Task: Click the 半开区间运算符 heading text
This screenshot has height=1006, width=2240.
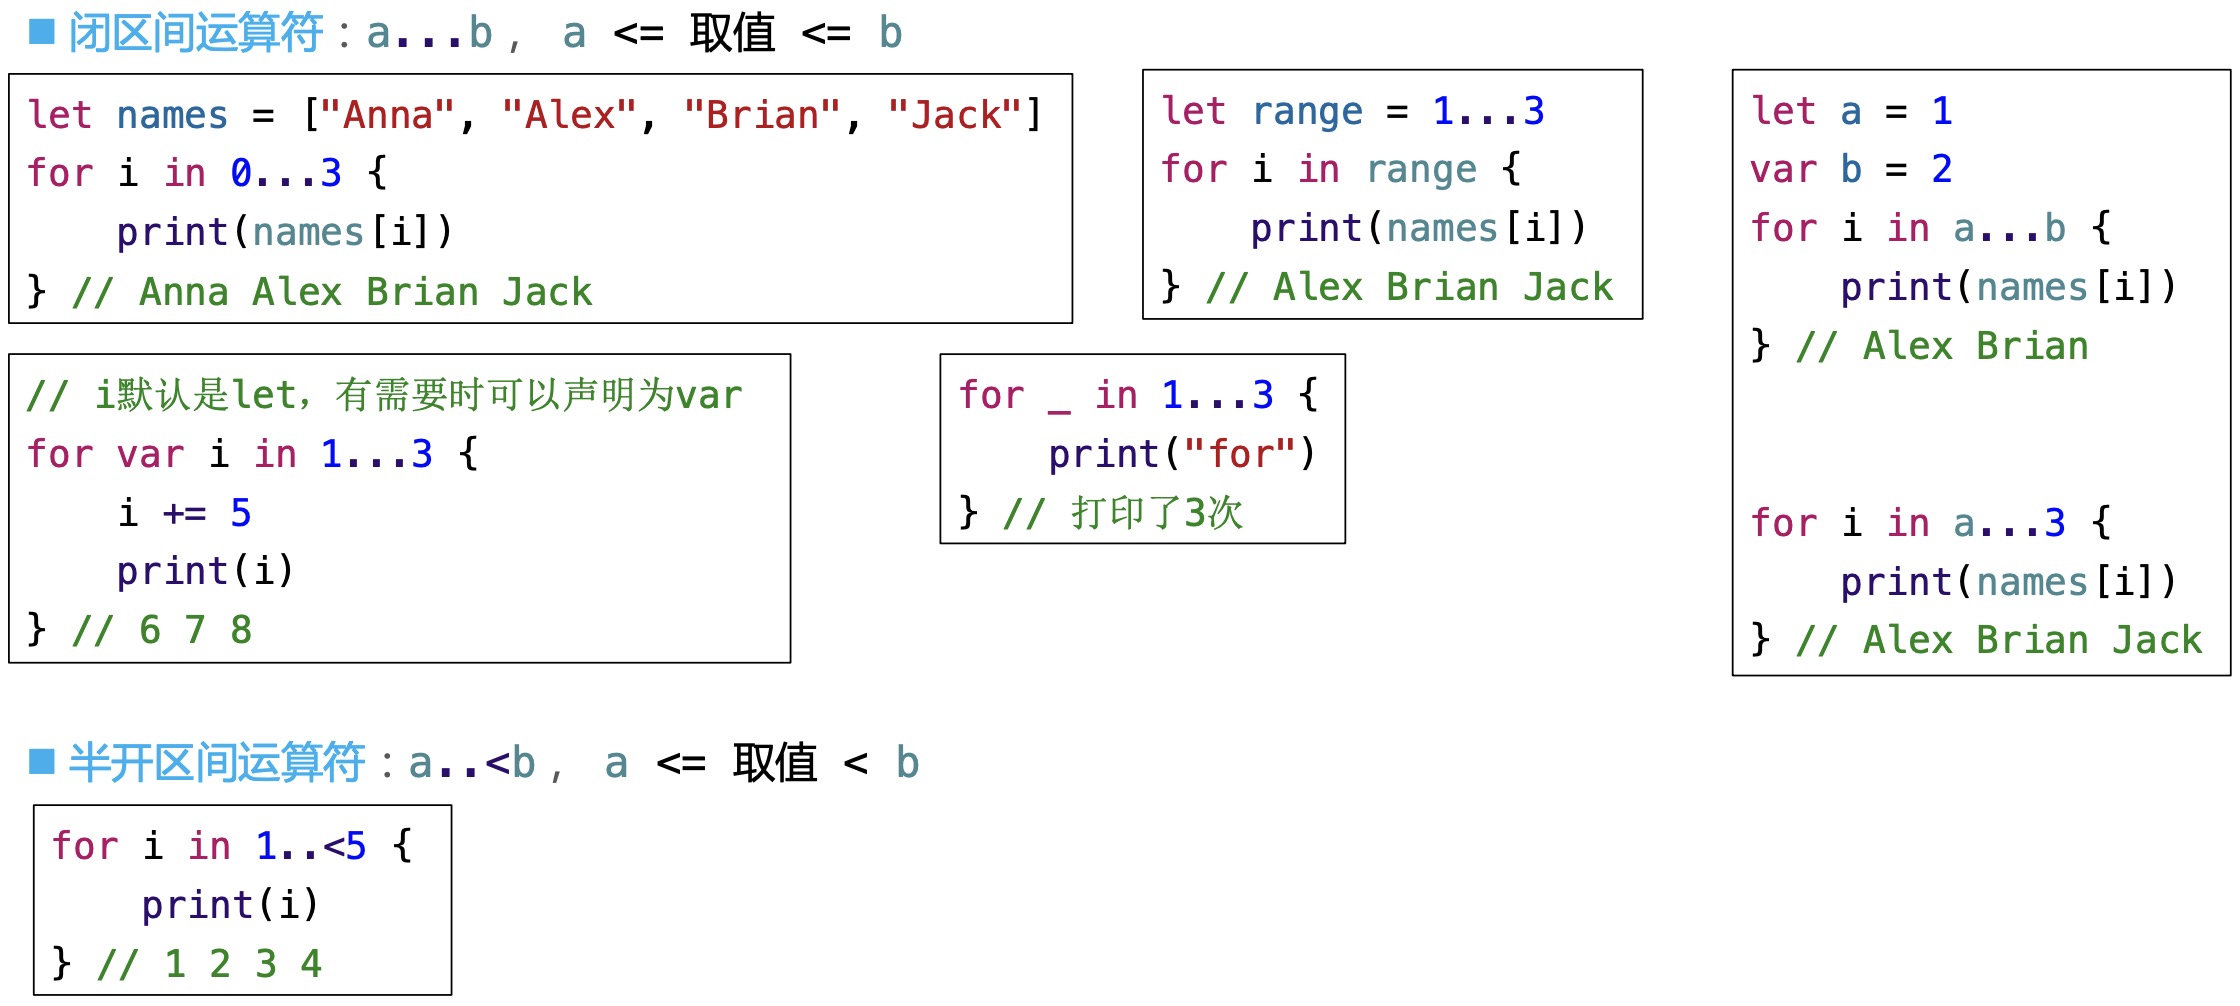Action: [x=217, y=763]
